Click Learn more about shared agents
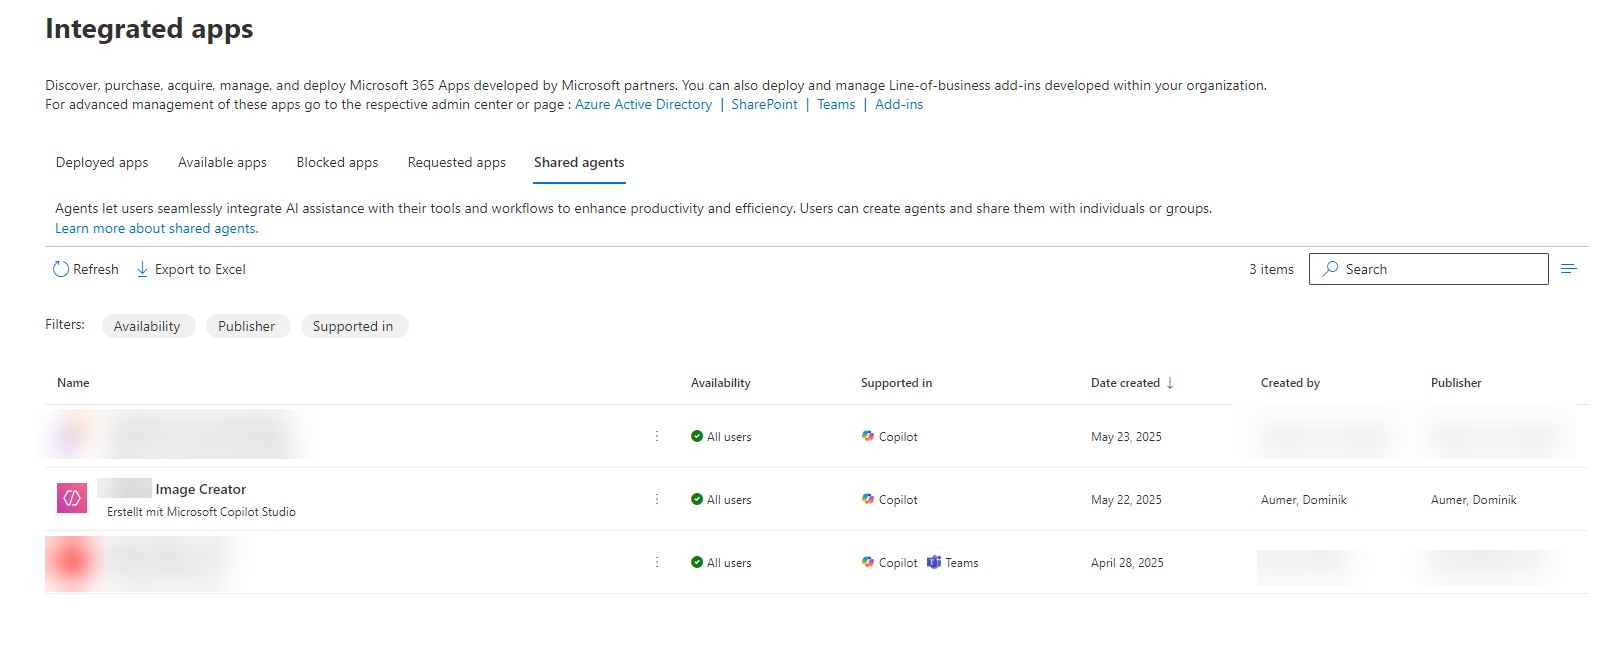Image resolution: width=1598 pixels, height=656 pixels. click(157, 228)
